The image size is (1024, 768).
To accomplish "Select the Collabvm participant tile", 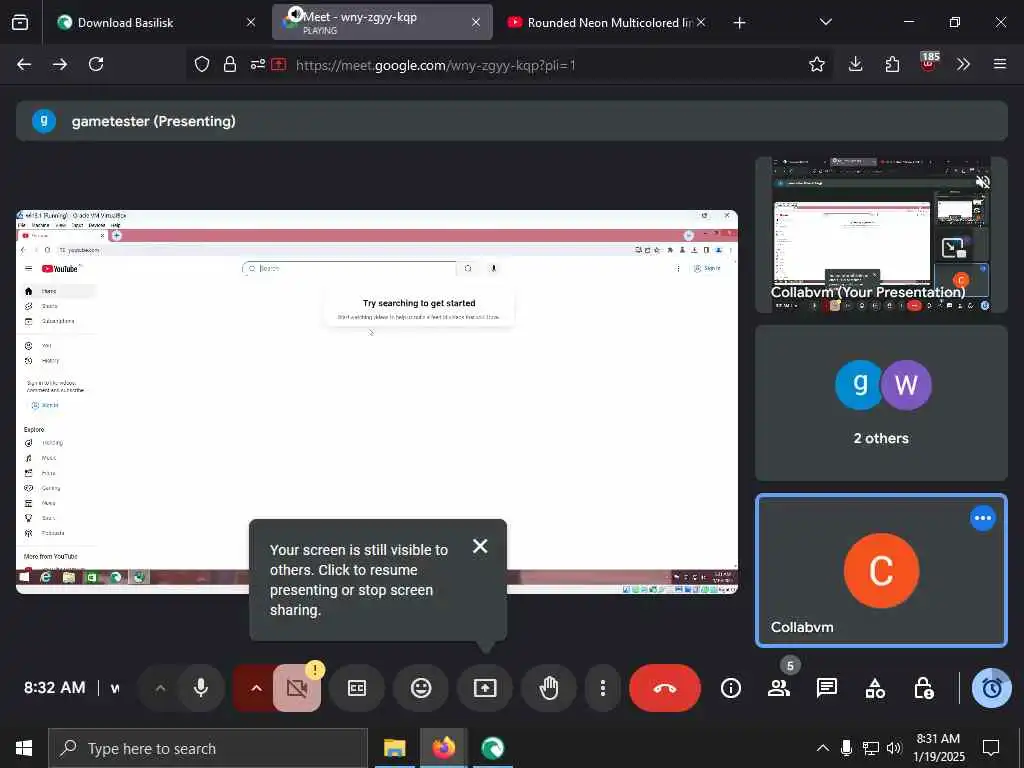I will pyautogui.click(x=881, y=570).
